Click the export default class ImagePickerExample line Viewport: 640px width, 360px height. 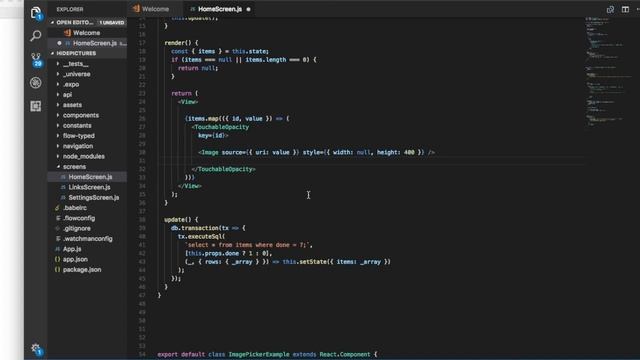pos(267,354)
